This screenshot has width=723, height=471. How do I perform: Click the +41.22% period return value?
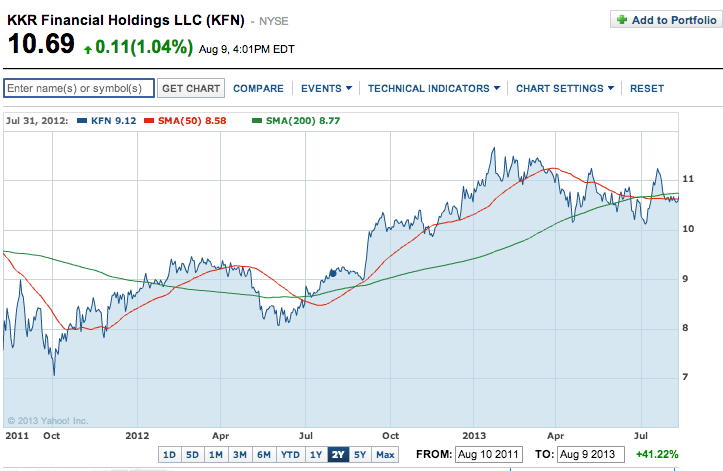[657, 454]
